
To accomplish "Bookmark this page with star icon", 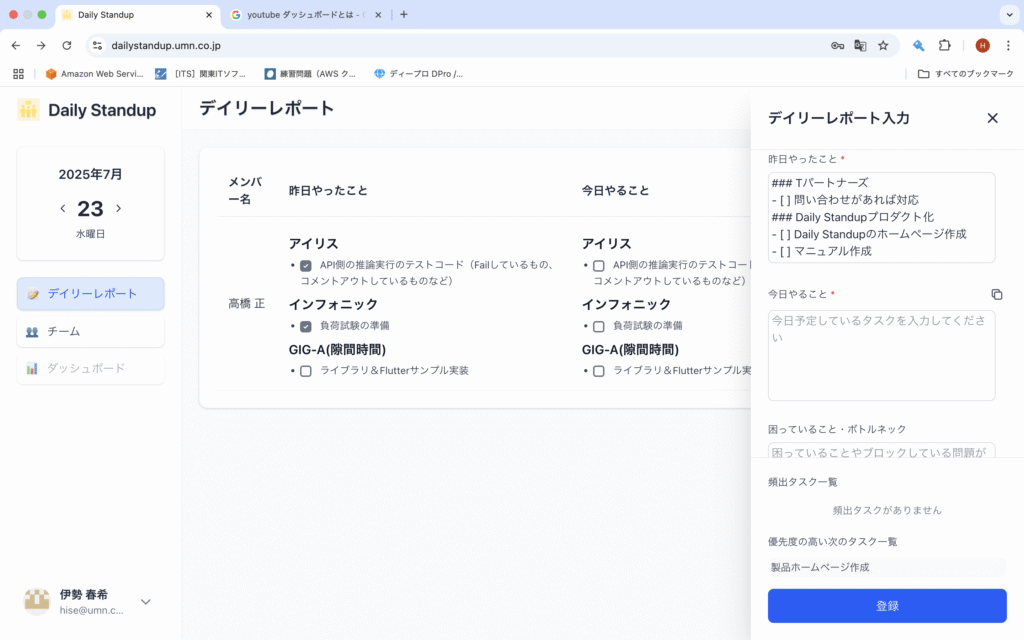I will coord(883,45).
